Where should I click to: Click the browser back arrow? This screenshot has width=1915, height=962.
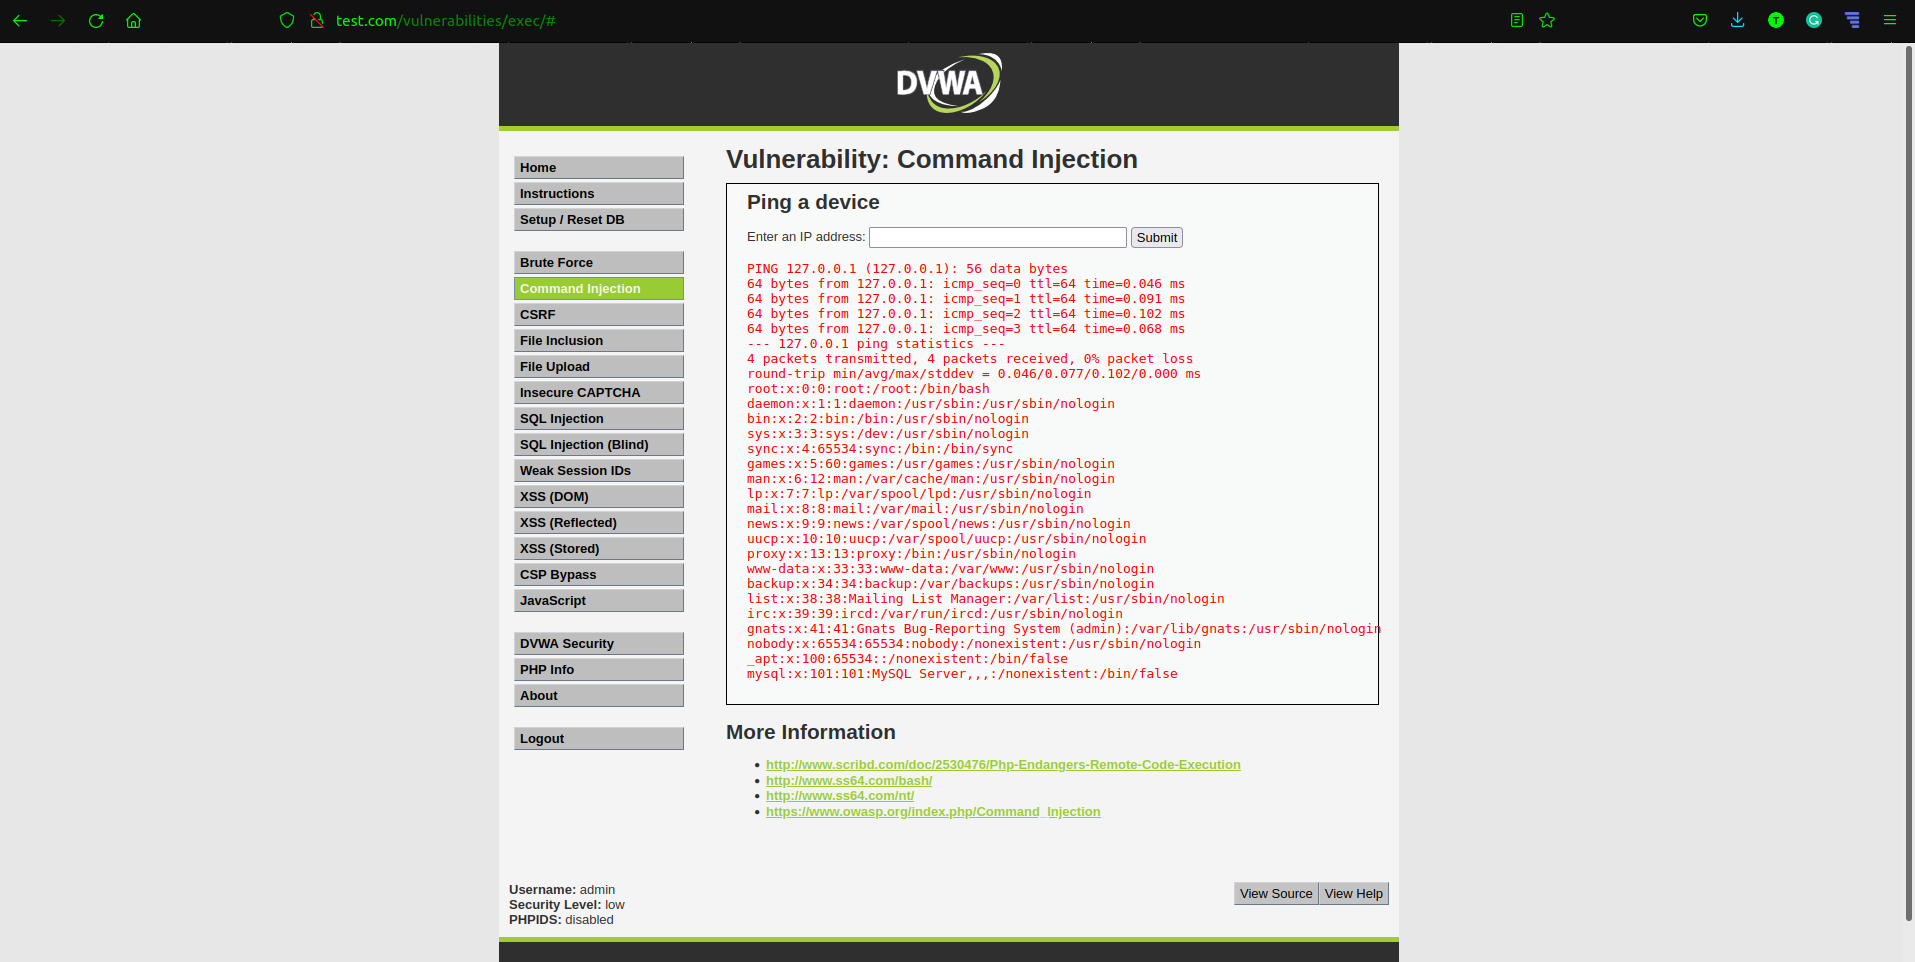point(20,20)
